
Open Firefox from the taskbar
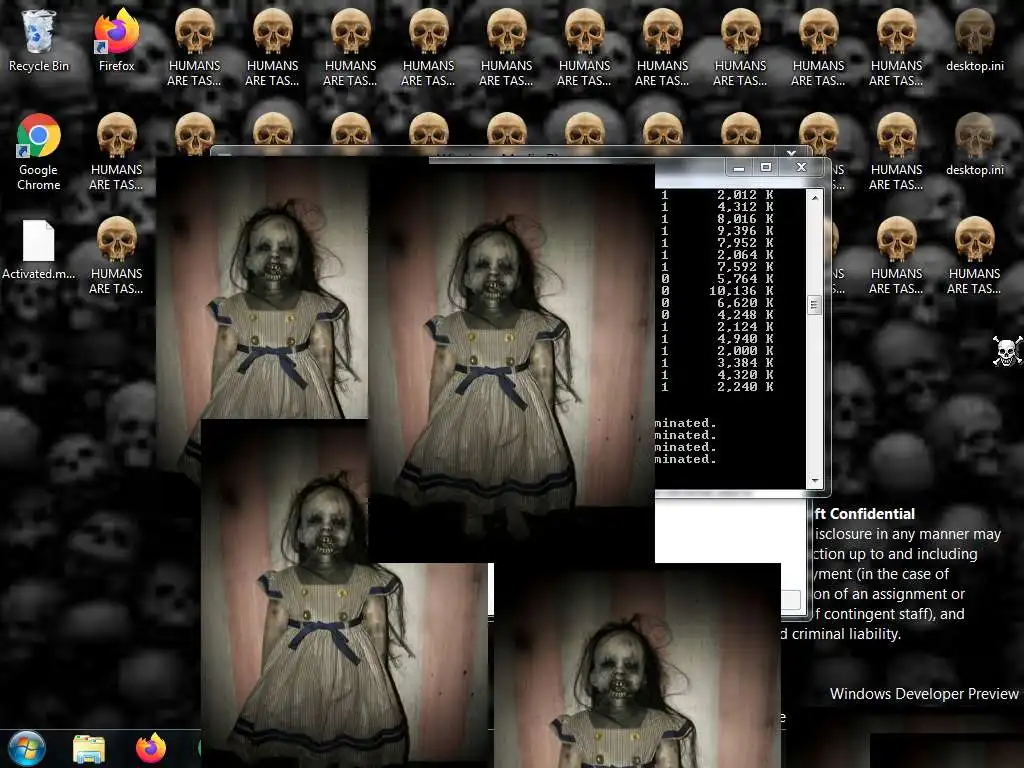coord(151,748)
